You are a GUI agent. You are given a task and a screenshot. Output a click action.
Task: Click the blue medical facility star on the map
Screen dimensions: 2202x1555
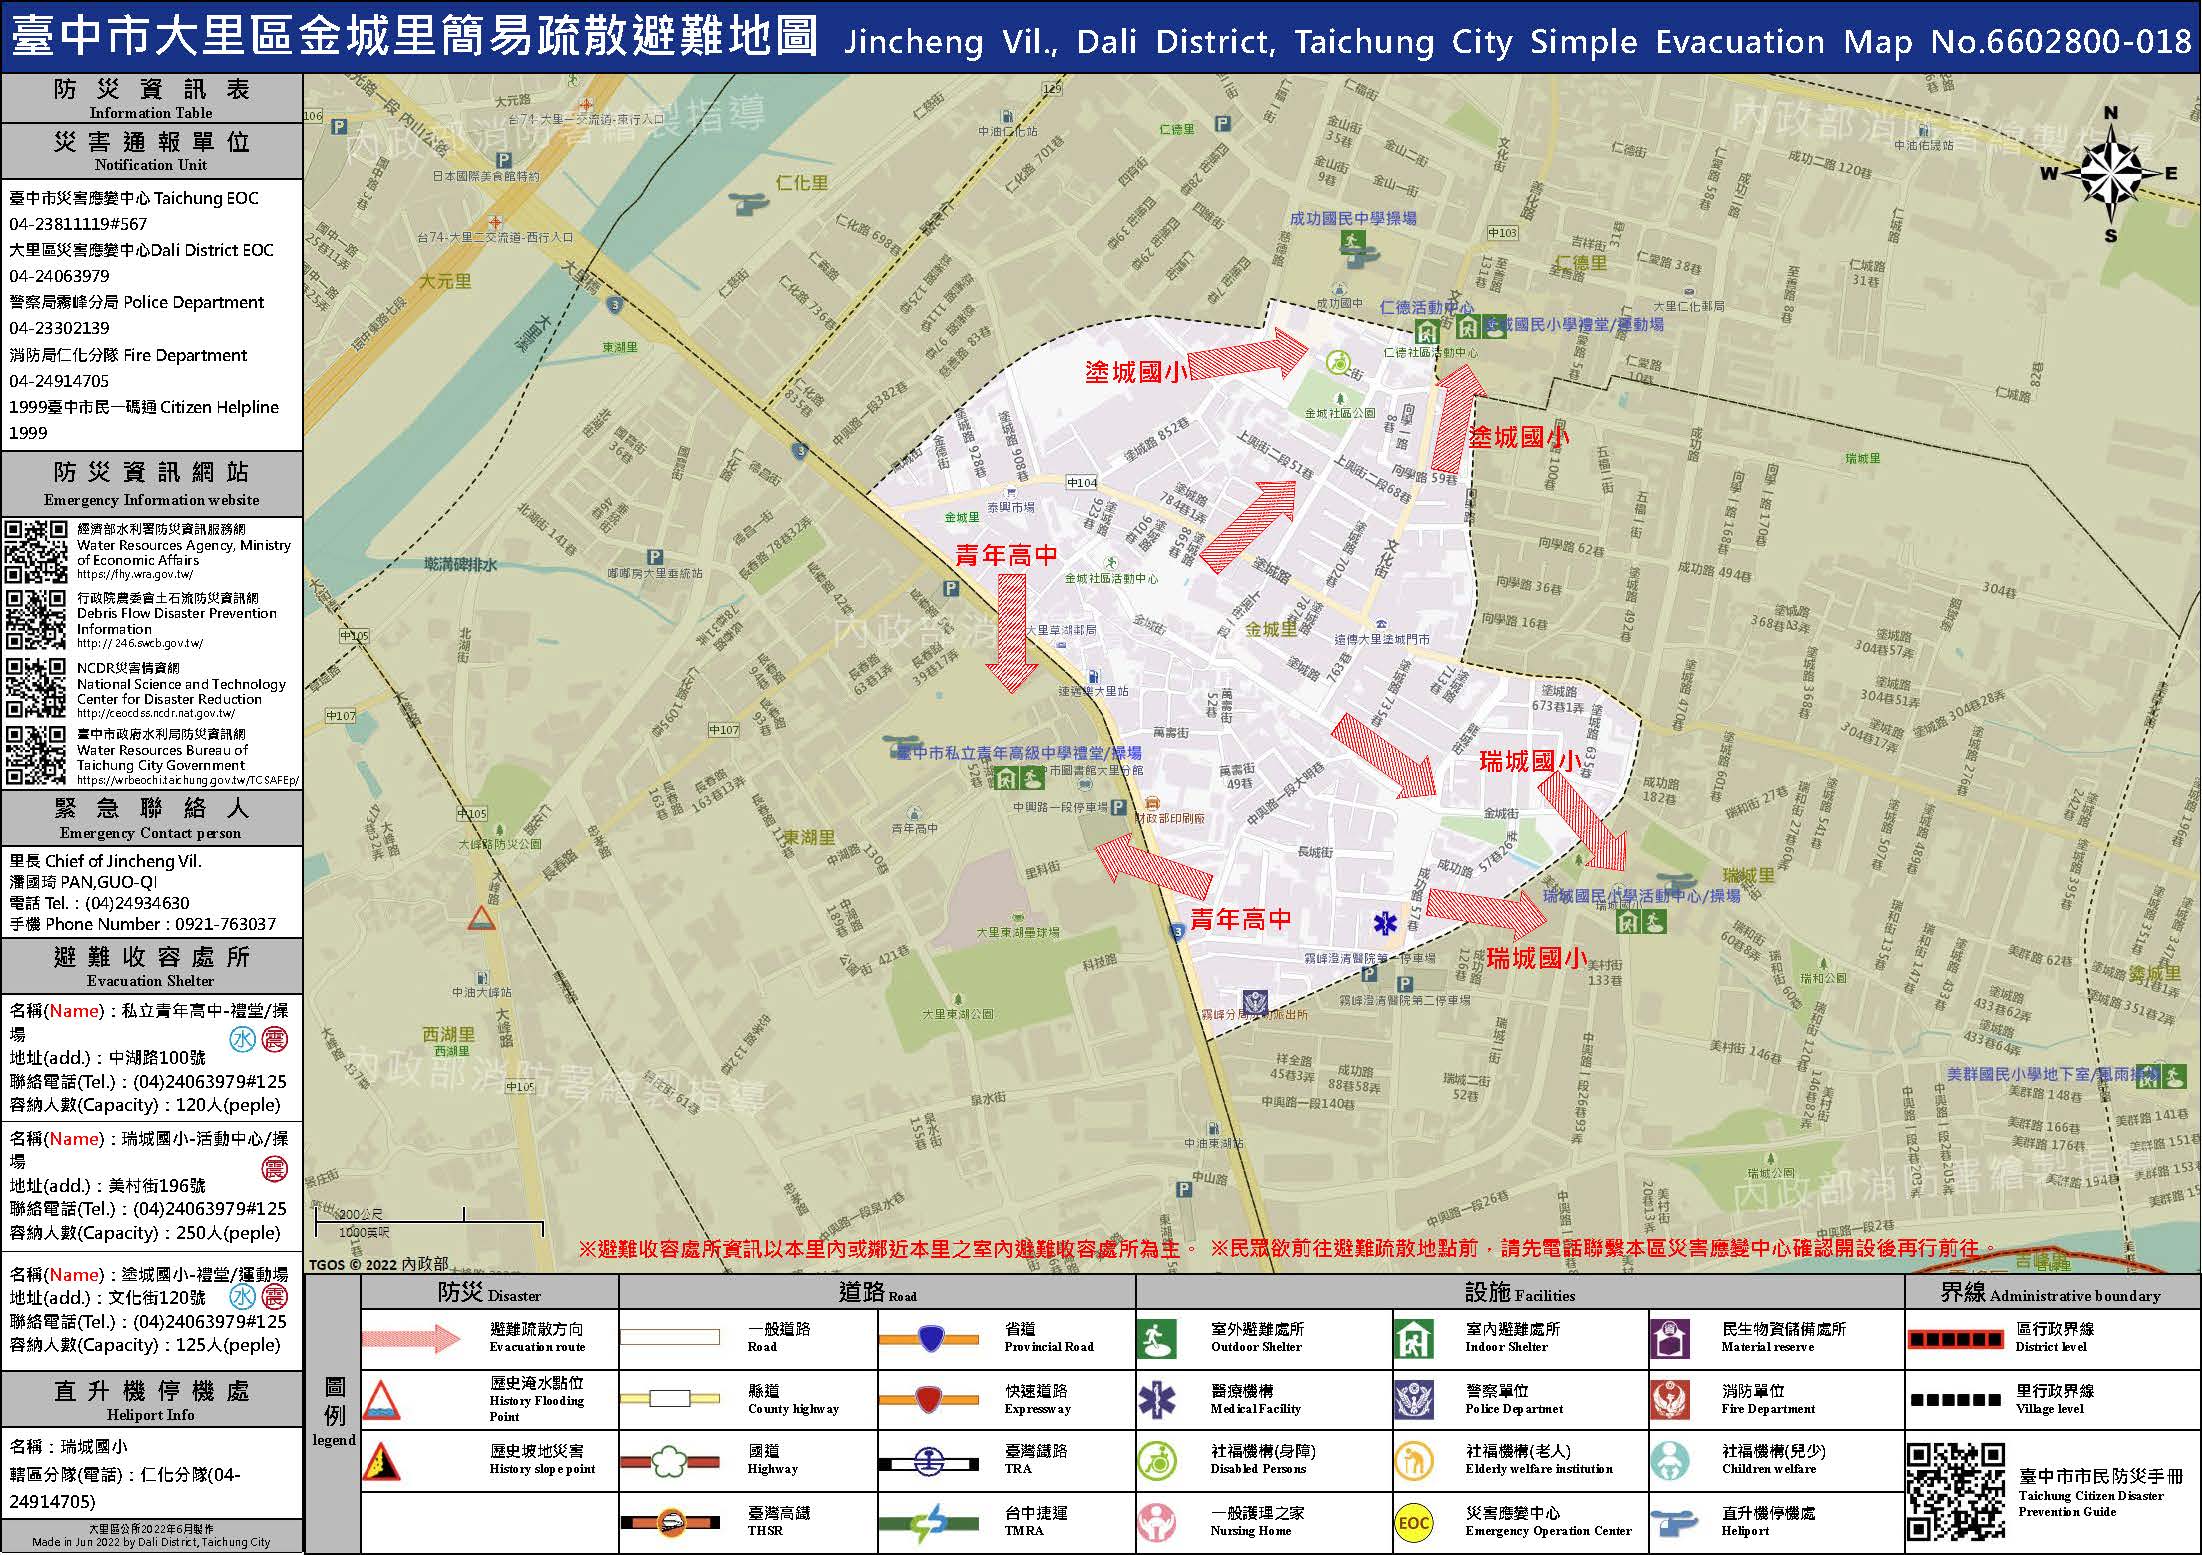click(1385, 922)
